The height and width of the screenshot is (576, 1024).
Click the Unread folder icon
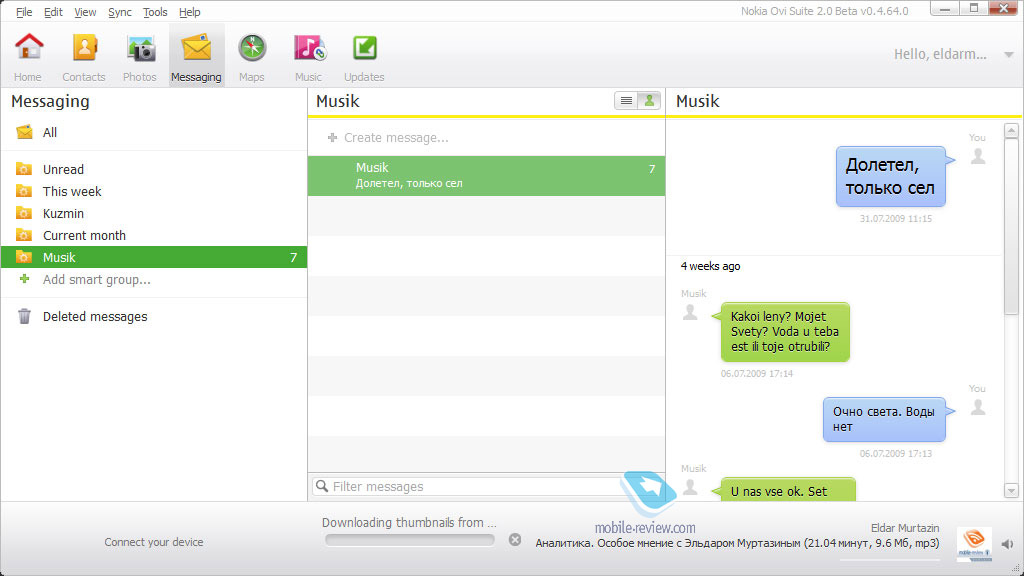point(24,169)
